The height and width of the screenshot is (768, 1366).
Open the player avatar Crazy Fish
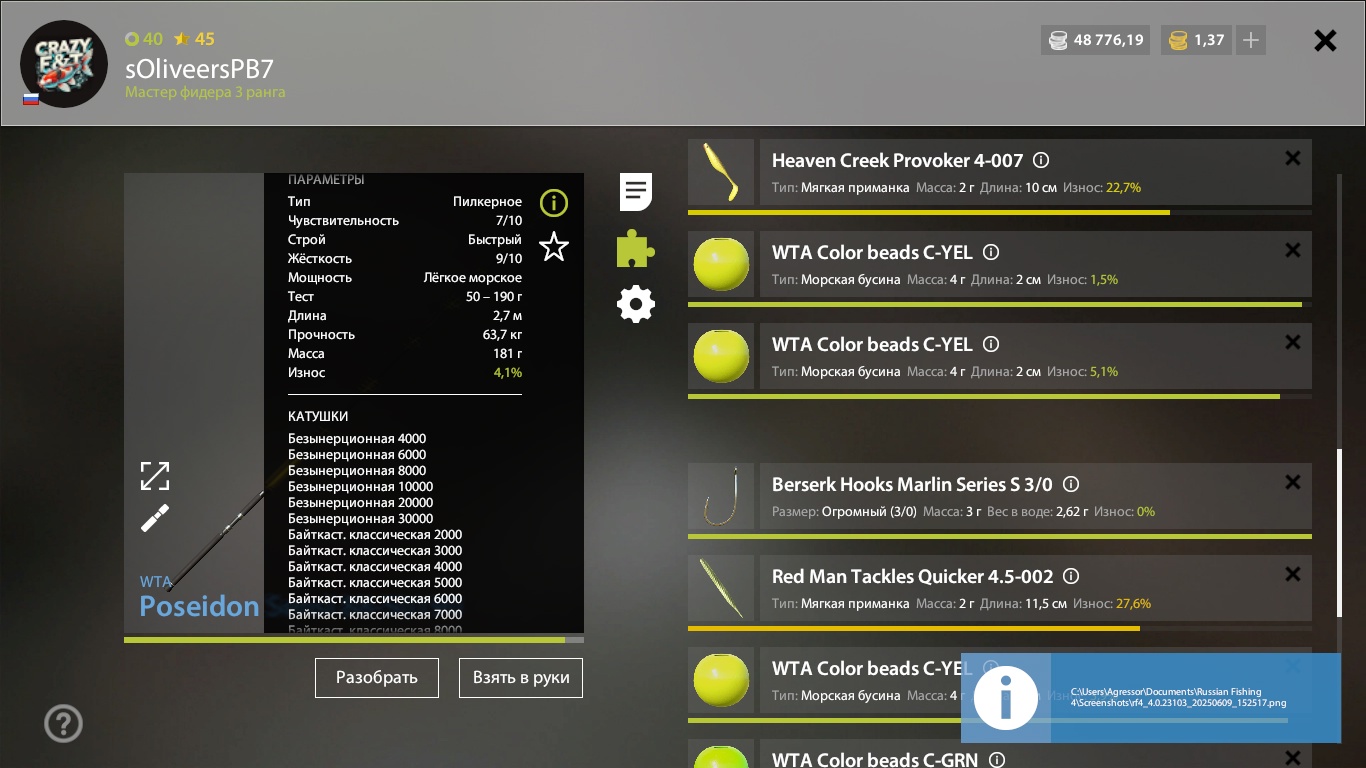(64, 64)
